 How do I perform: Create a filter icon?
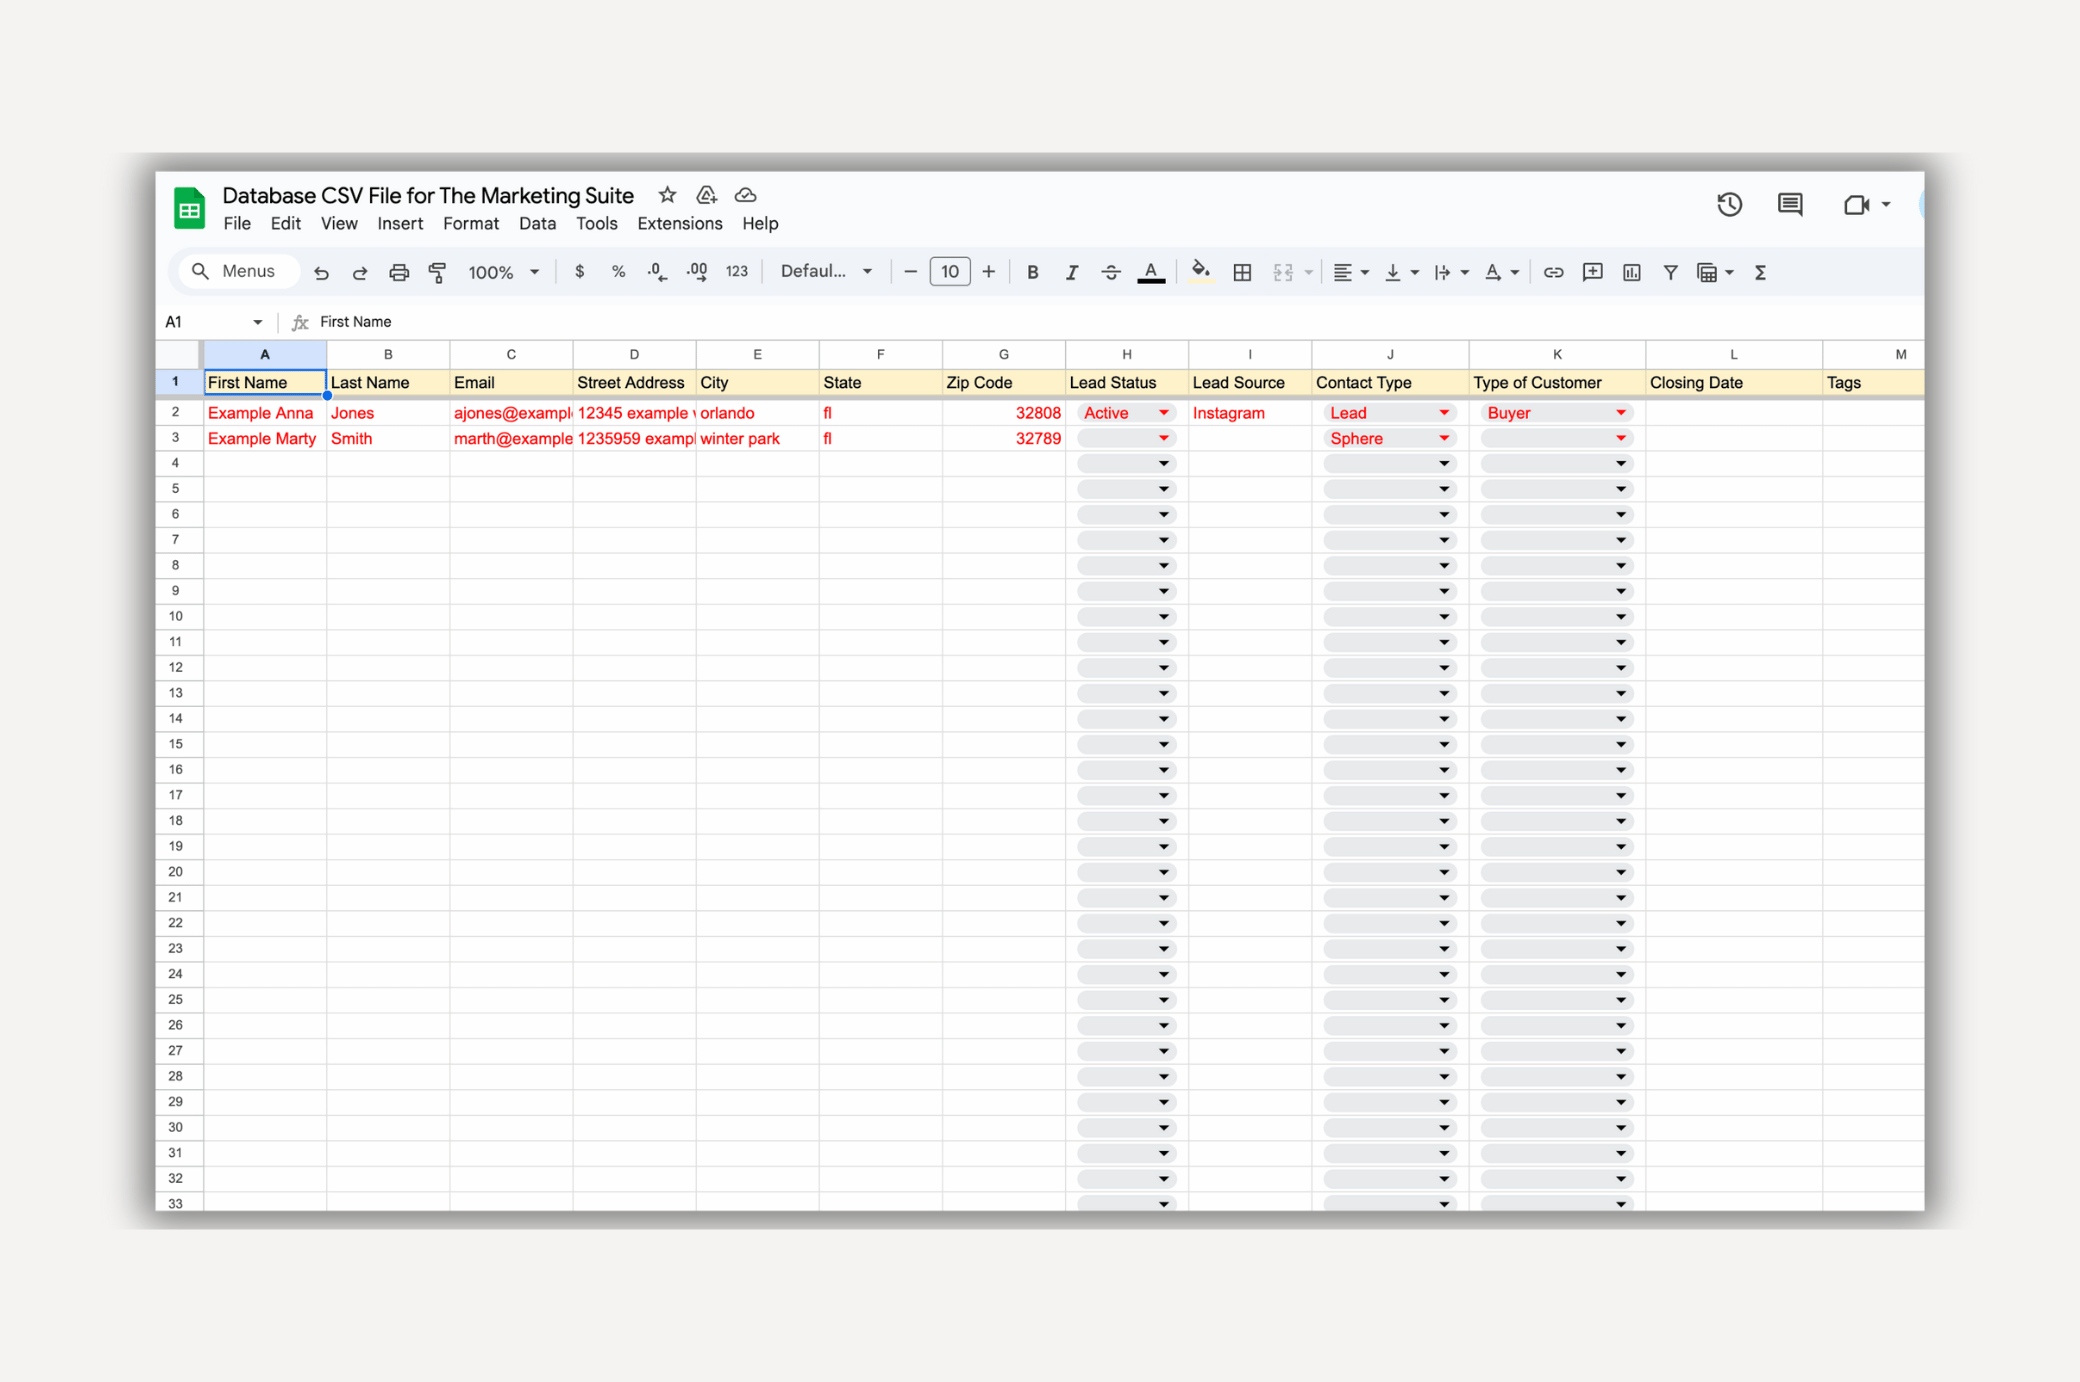1670,272
